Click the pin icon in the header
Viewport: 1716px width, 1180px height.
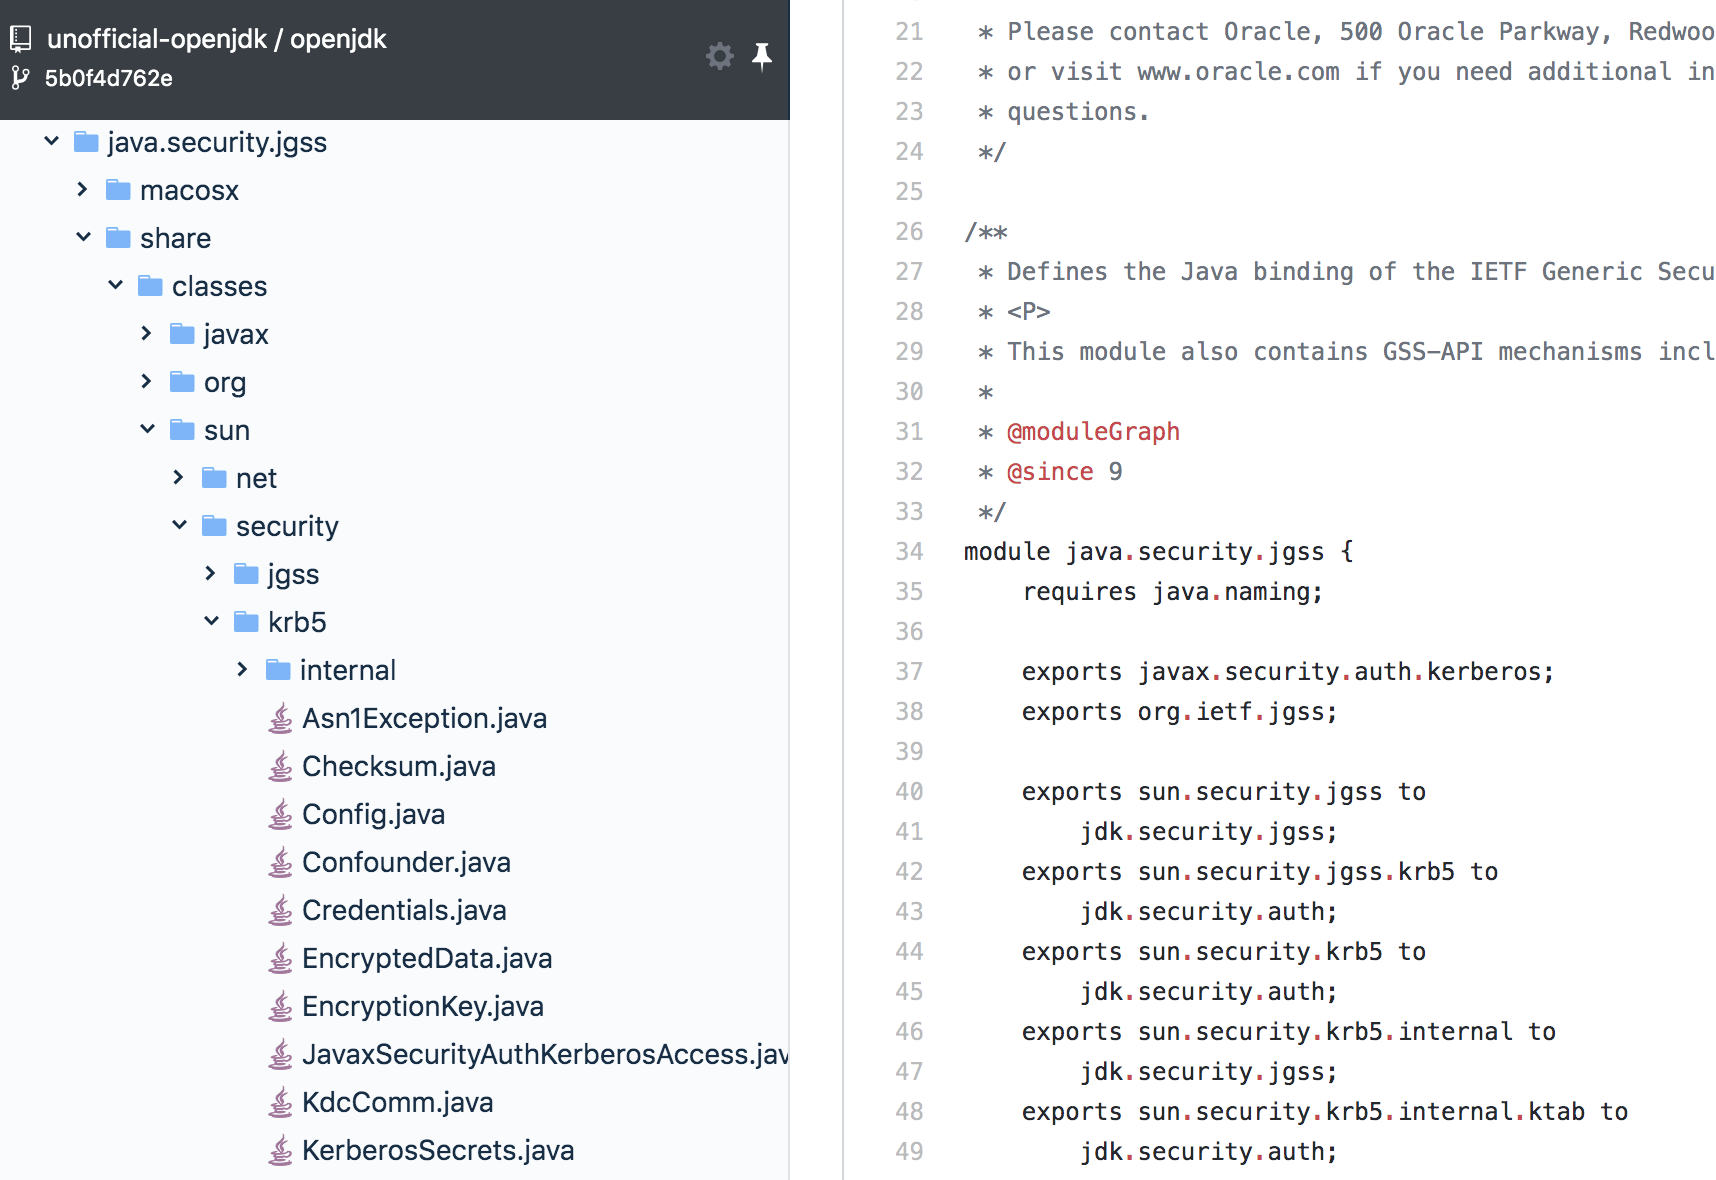tap(763, 57)
